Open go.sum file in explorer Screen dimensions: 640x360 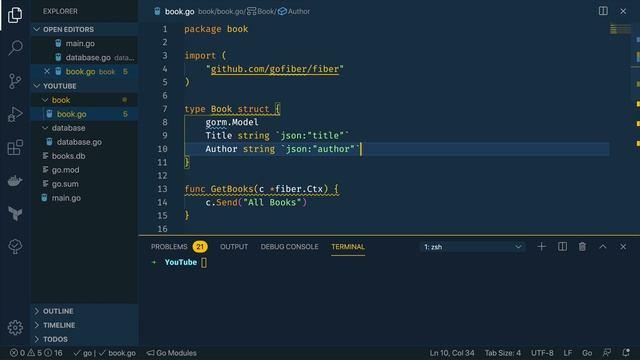pos(84,184)
